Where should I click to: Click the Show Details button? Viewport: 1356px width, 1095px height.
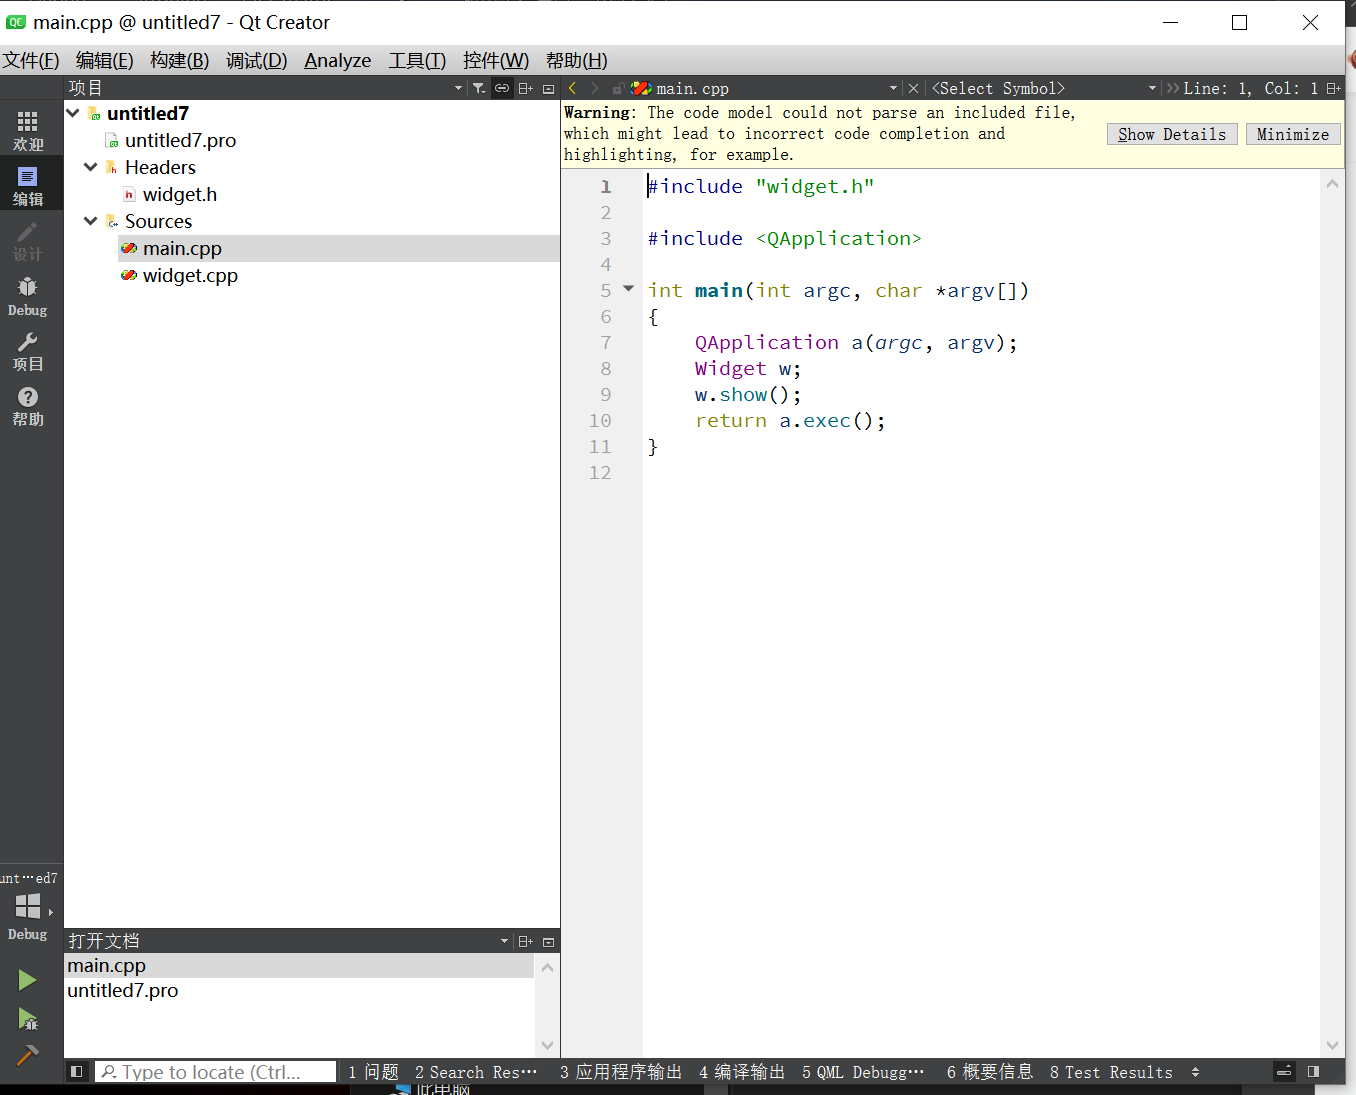point(1172,134)
